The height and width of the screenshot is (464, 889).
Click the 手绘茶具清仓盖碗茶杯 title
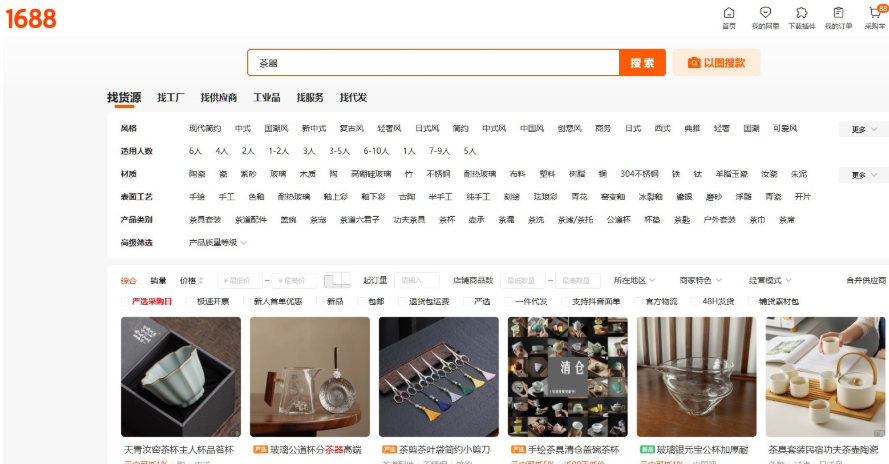[574, 450]
